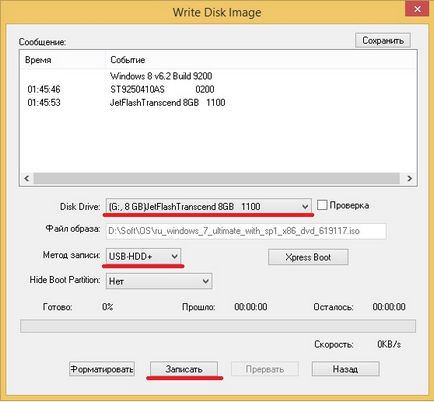Click the horizontal scrollbar of the log
The image size is (434, 402).
tap(217, 178)
